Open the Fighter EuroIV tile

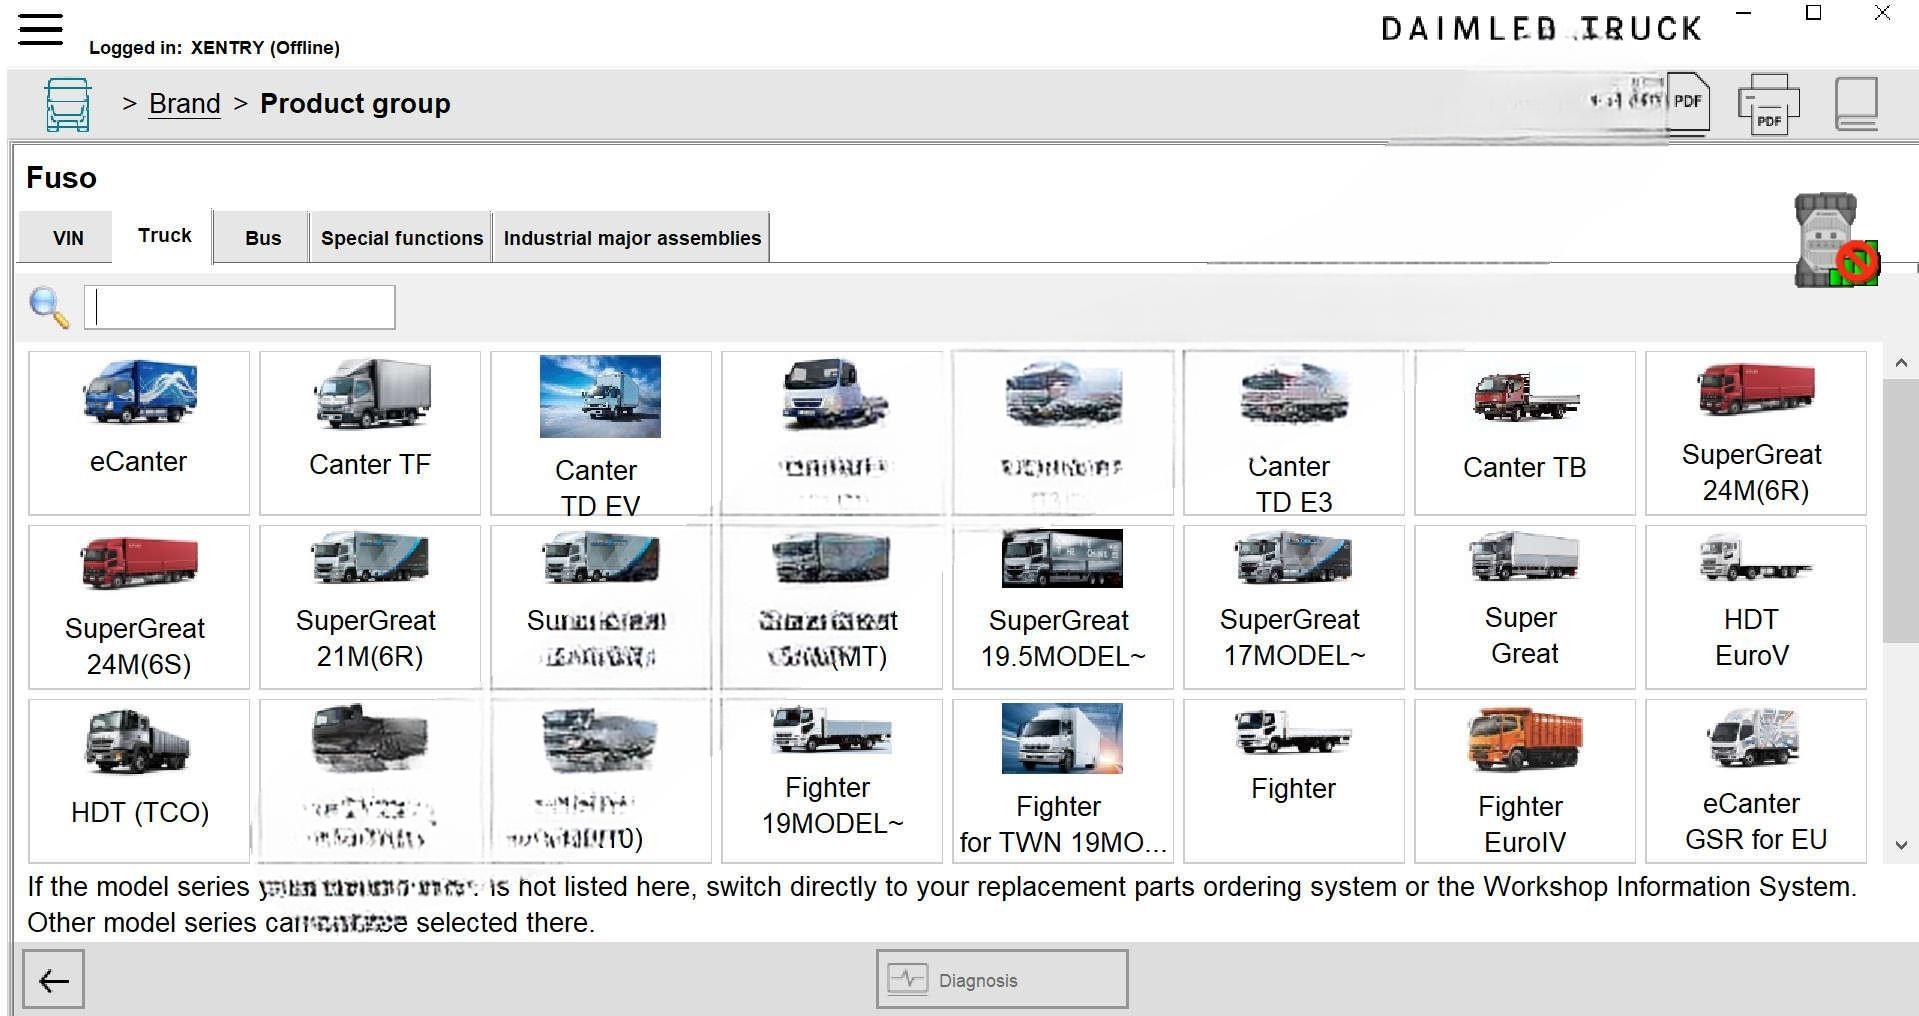click(1525, 781)
